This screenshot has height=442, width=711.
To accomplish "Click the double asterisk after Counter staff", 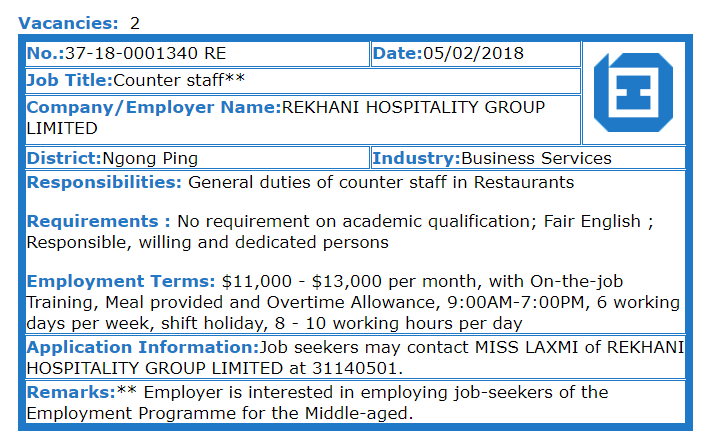I will coord(234,78).
